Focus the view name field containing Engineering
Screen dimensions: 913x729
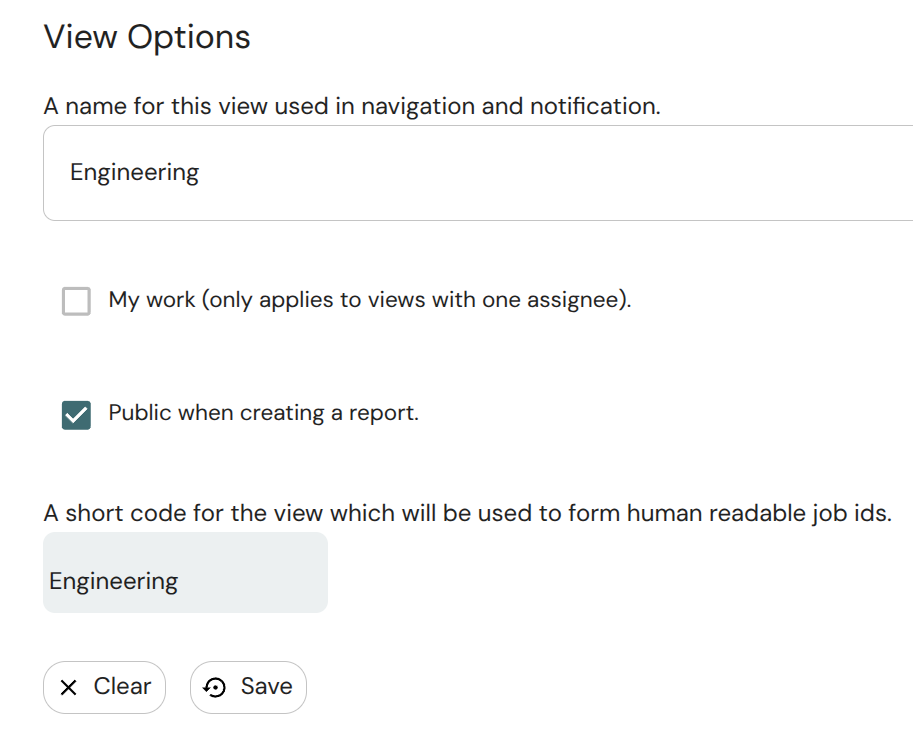pyautogui.click(x=400, y=172)
